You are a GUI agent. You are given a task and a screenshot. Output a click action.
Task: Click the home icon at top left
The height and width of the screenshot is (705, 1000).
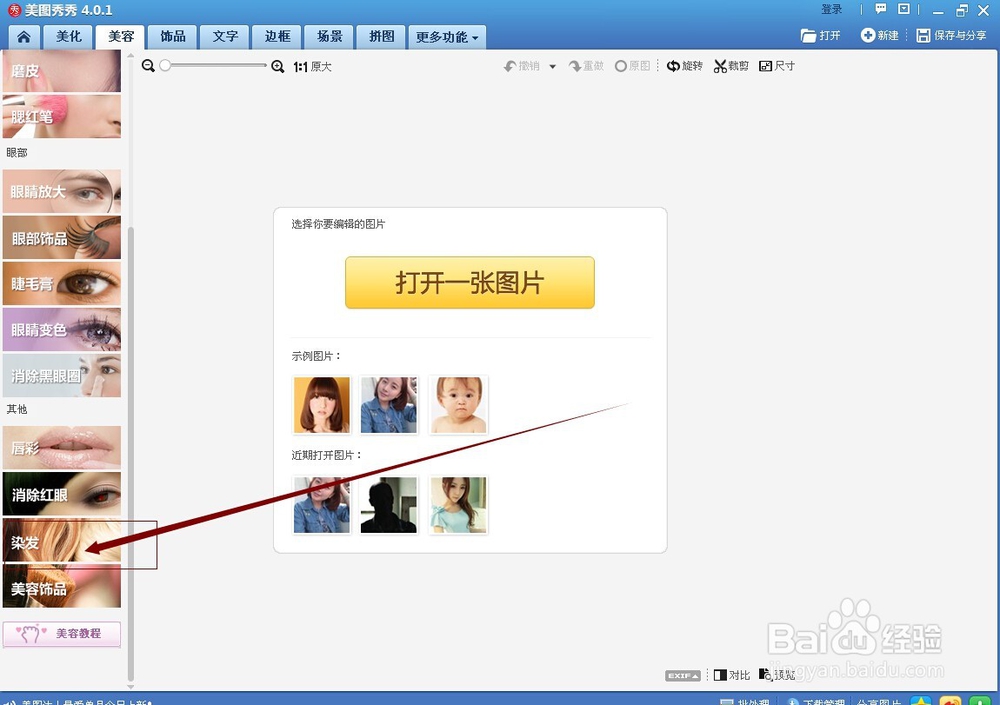23,35
